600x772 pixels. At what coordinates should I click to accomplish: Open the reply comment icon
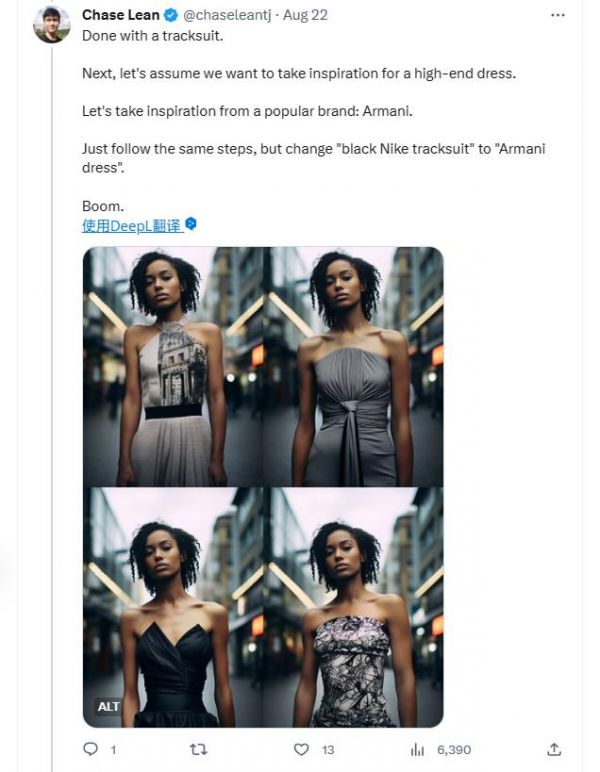[x=90, y=749]
